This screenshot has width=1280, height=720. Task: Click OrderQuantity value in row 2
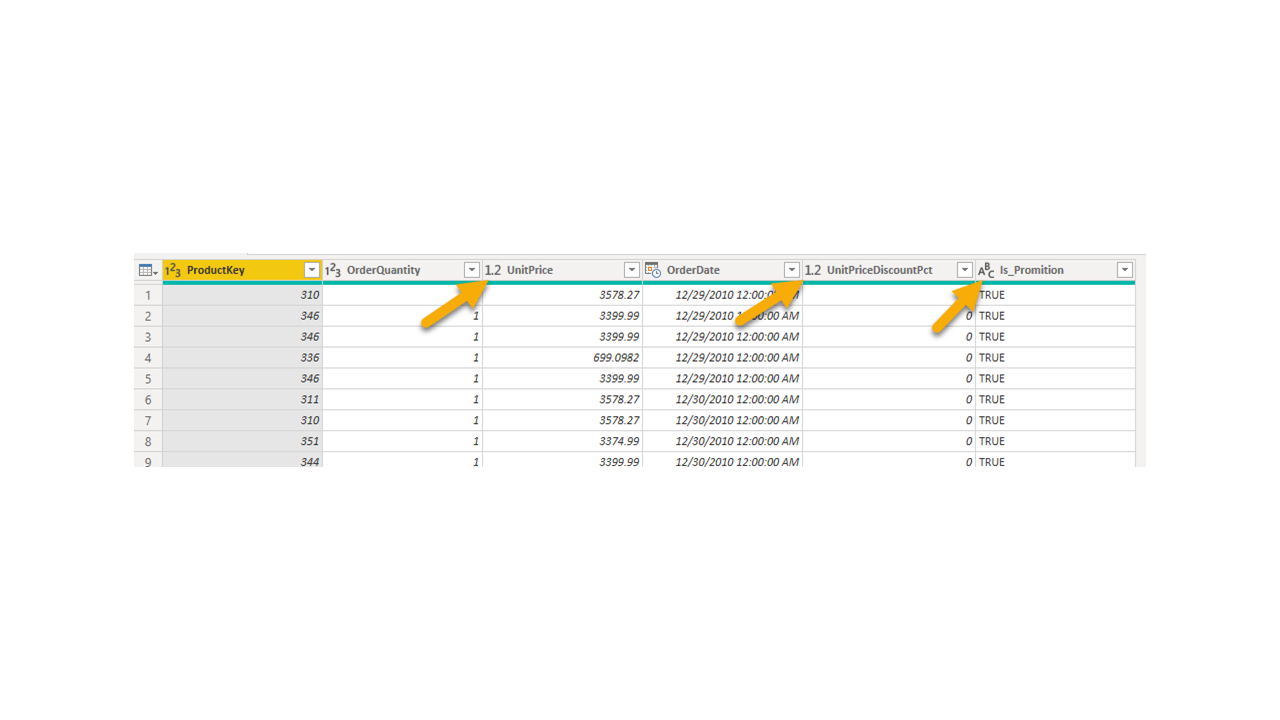click(x=403, y=316)
